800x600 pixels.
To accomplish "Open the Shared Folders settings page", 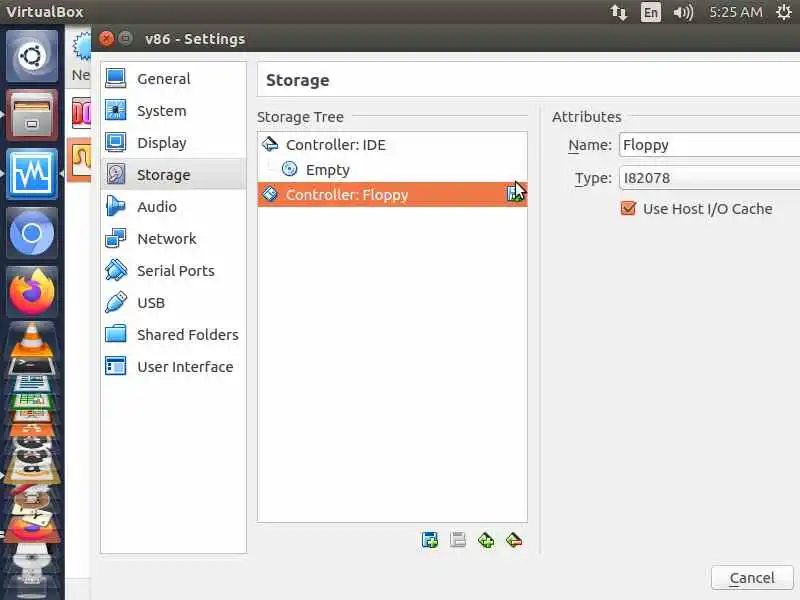I will (x=173, y=335).
